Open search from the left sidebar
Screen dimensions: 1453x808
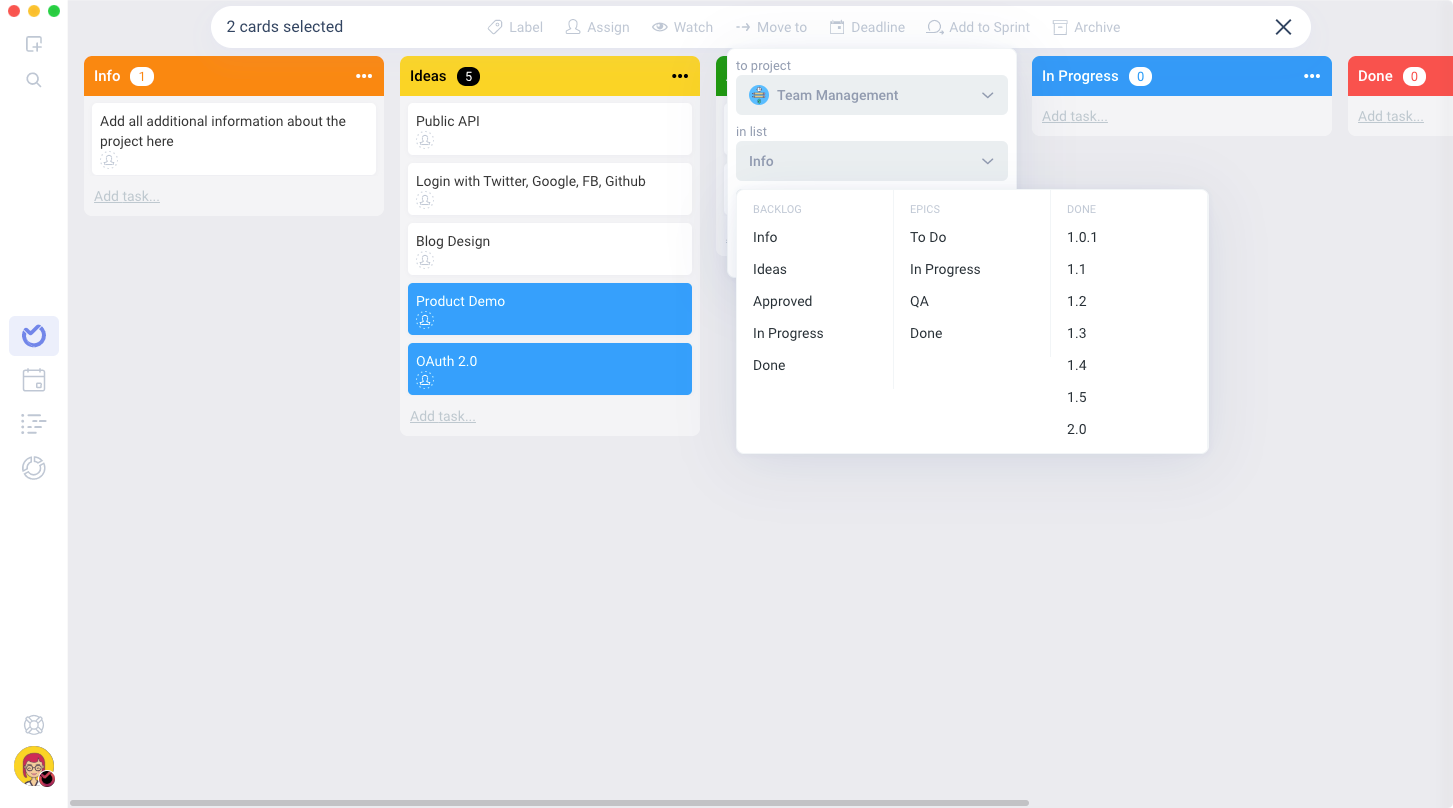click(x=34, y=80)
